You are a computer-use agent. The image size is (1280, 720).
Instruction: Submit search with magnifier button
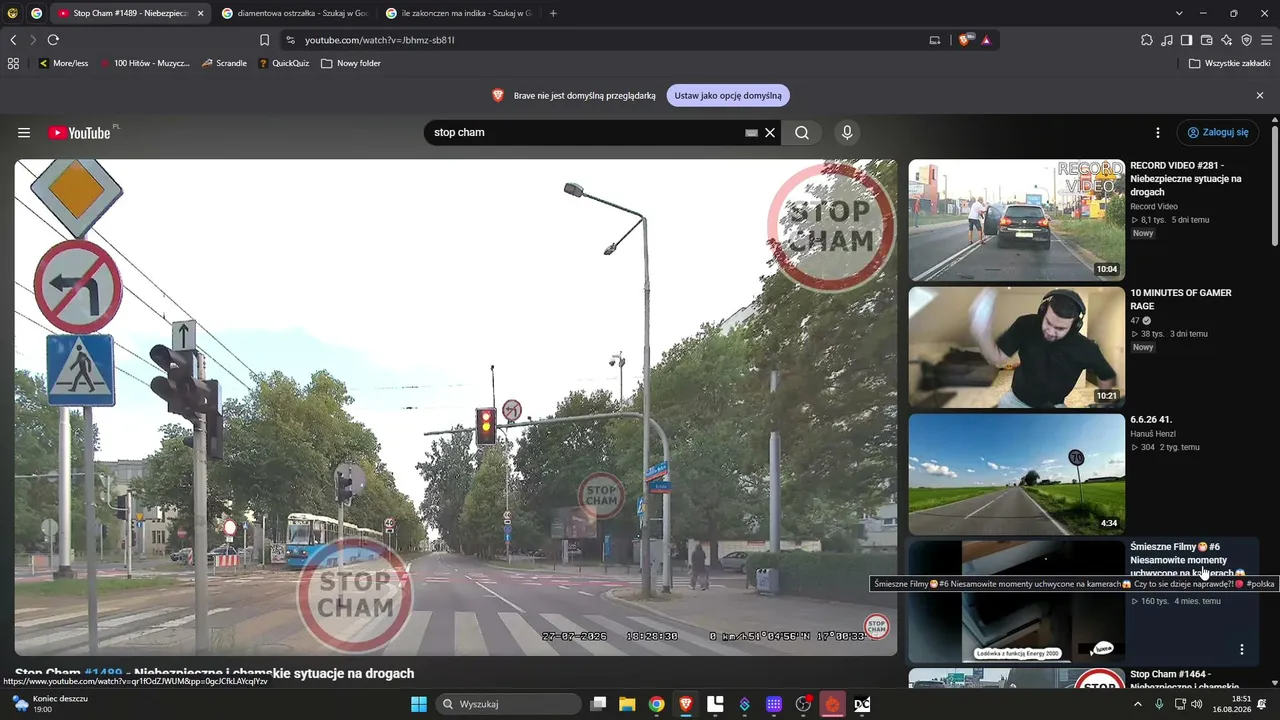click(802, 132)
